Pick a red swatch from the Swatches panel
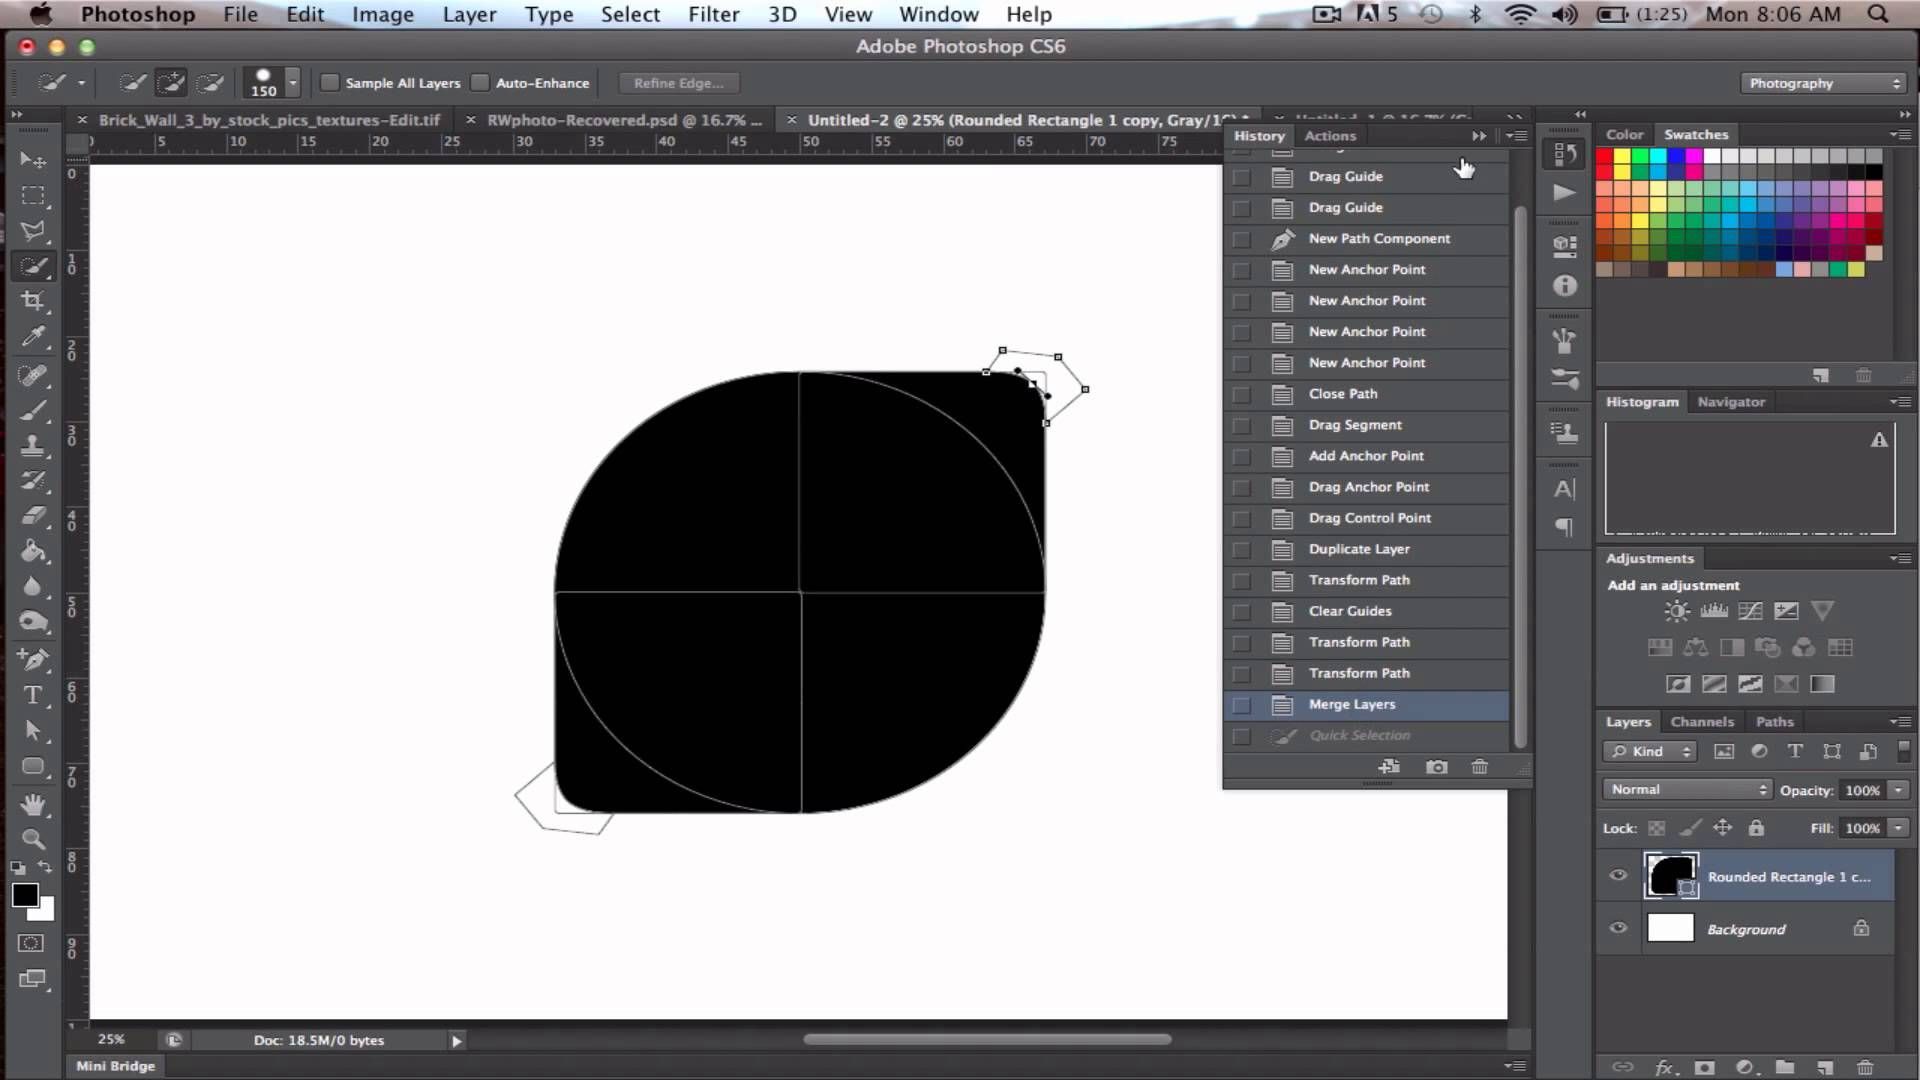 coord(1606,156)
